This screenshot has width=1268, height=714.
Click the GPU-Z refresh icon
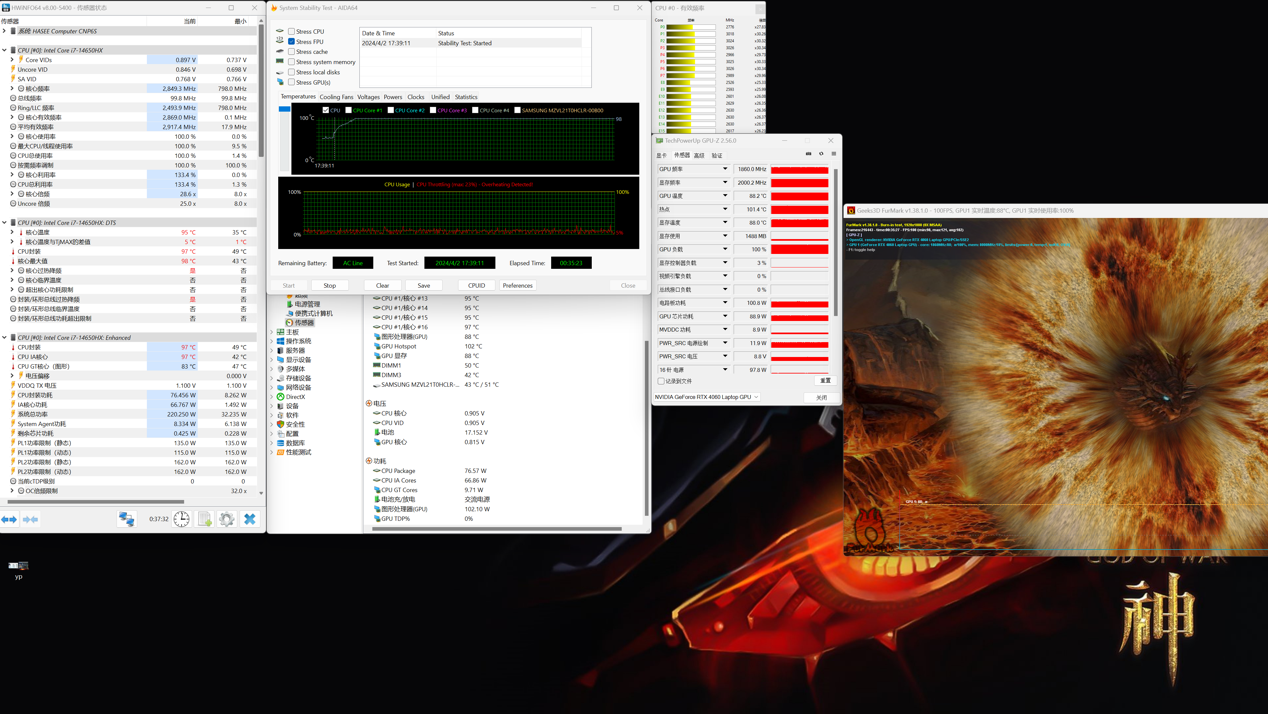coord(821,154)
